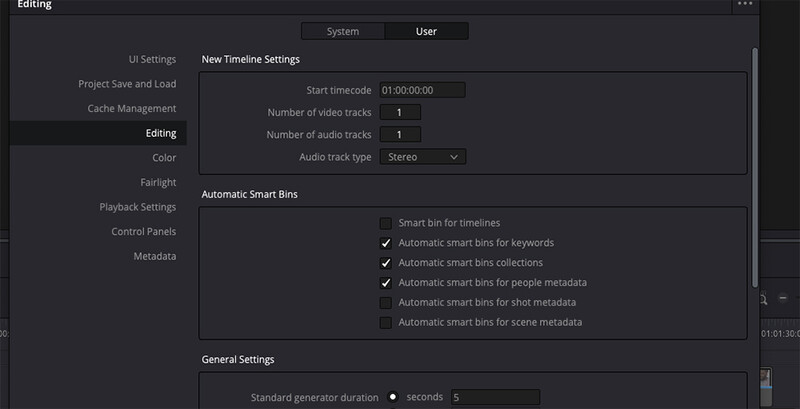The image size is (800, 409).
Task: Click Number of video tracks field
Action: point(400,112)
